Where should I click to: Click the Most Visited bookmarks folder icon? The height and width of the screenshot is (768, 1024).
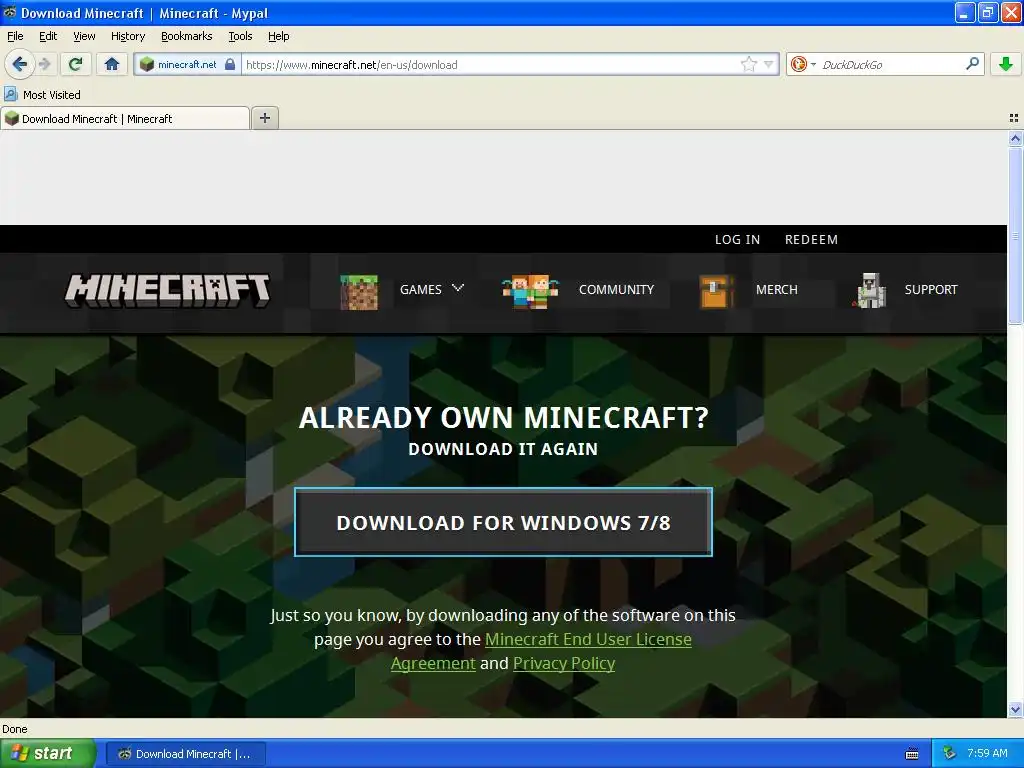(10, 95)
